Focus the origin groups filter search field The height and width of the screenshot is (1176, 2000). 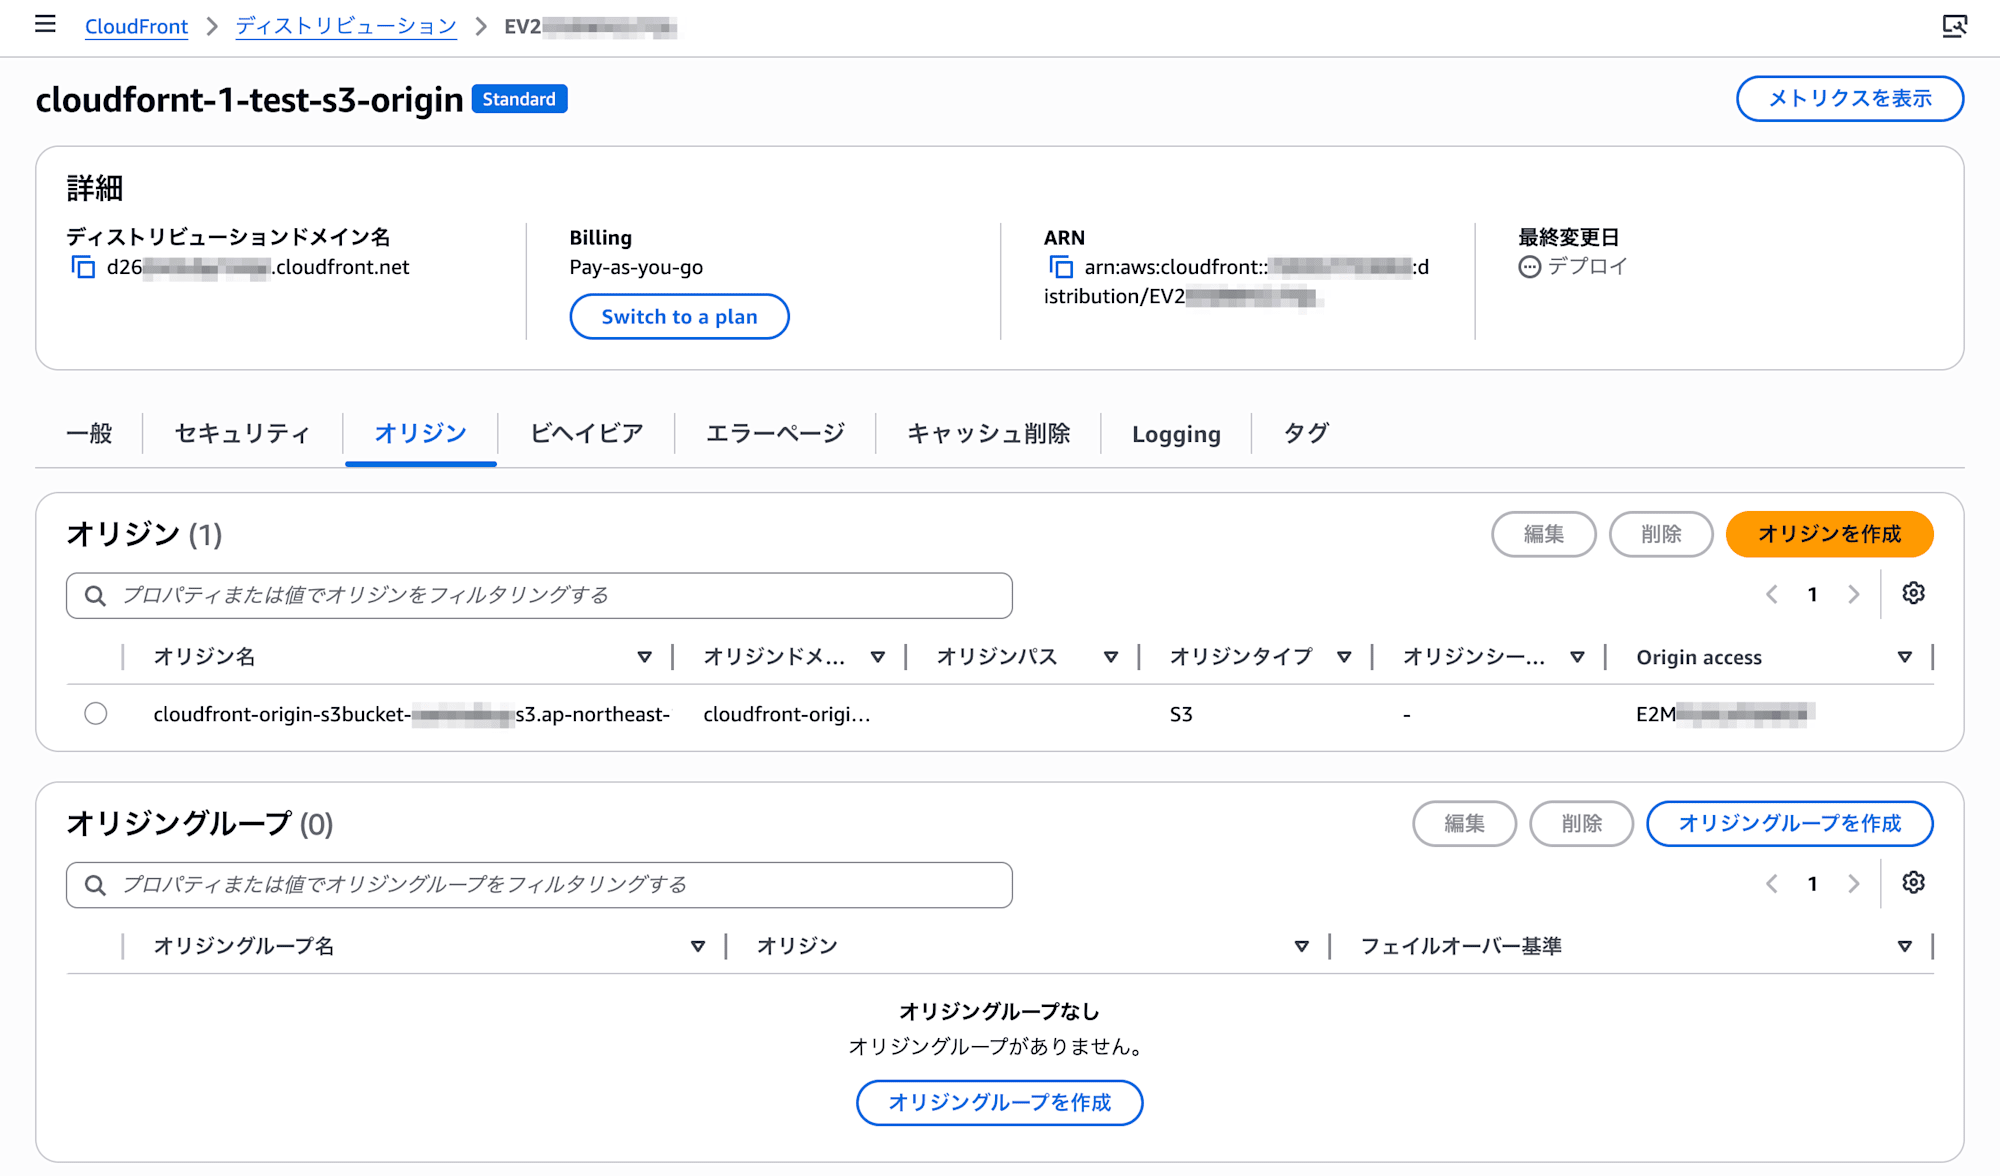tap(539, 885)
